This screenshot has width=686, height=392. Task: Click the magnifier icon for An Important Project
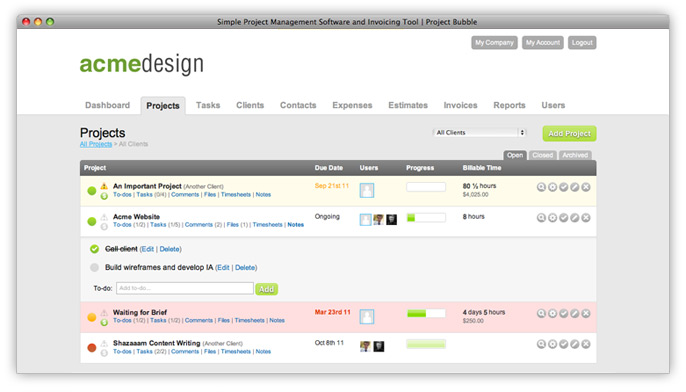541,187
